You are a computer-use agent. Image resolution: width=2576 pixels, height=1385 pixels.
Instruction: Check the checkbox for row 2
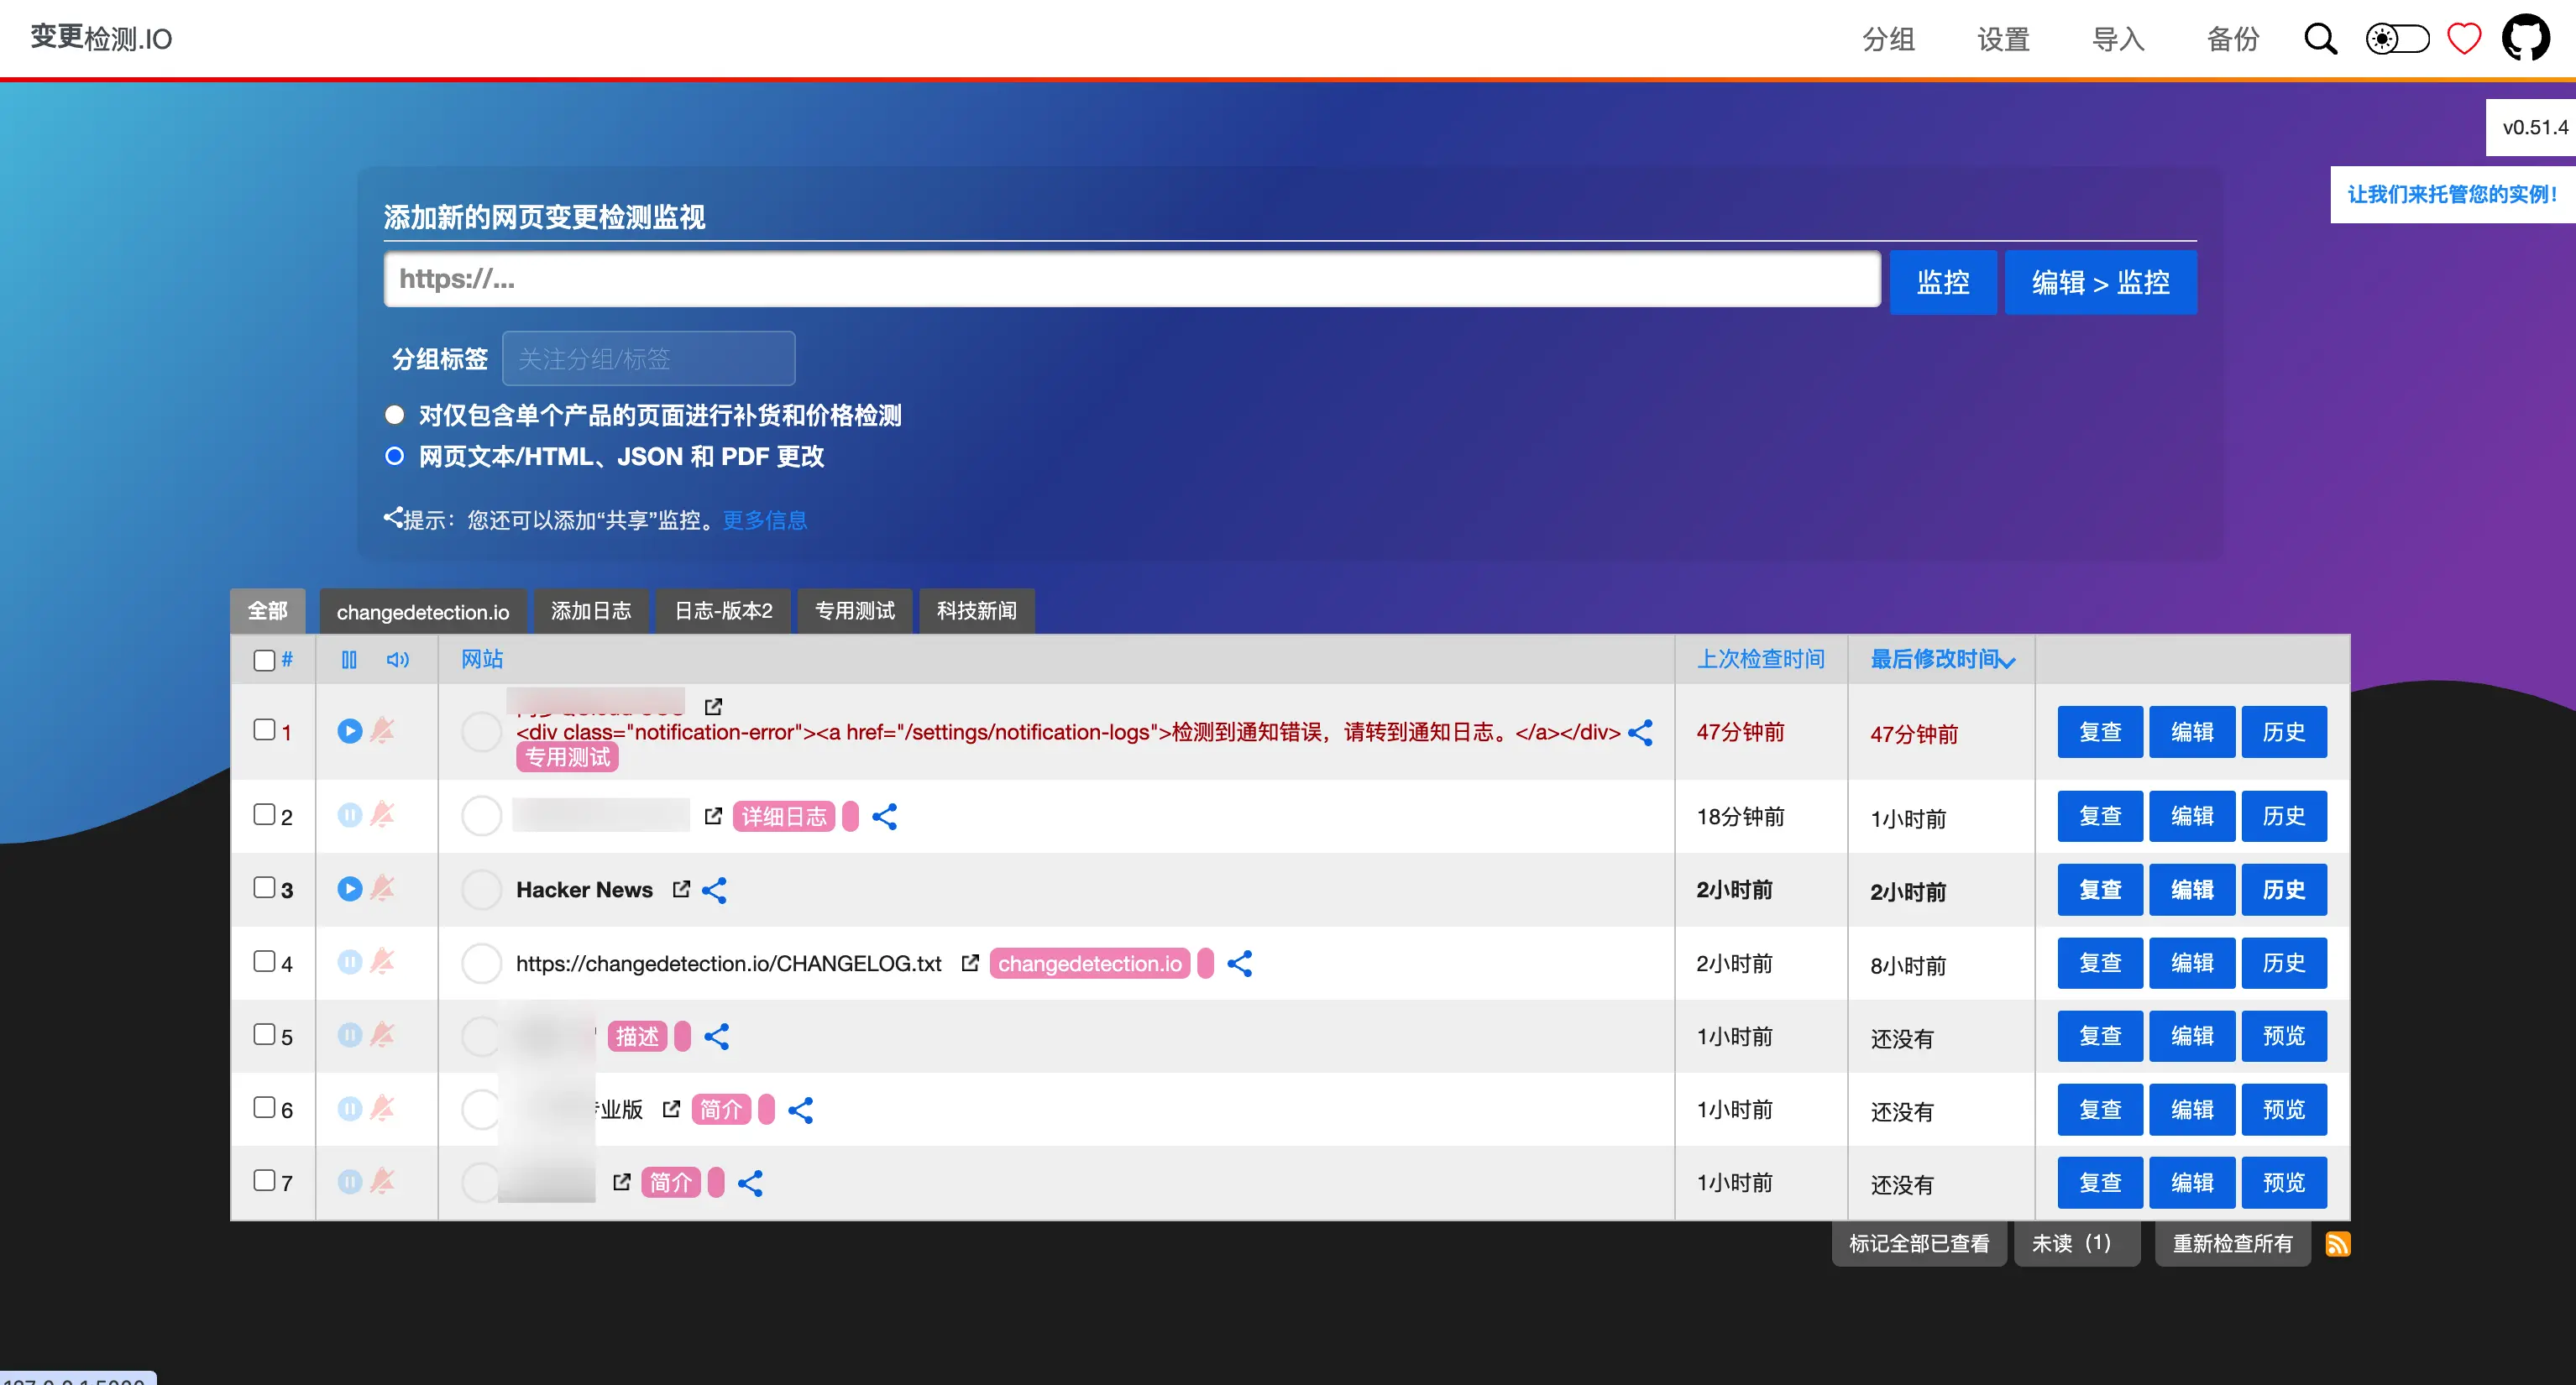[x=264, y=814]
